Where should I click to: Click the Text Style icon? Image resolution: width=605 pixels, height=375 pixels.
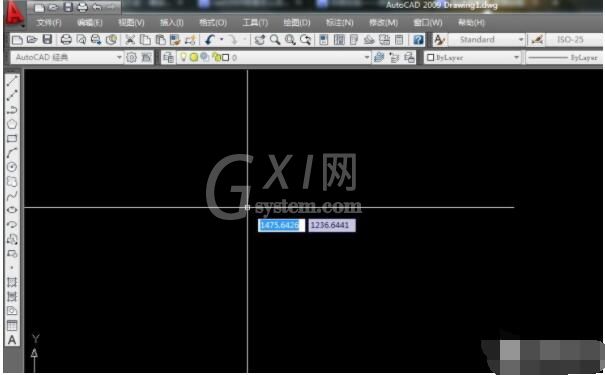coord(439,40)
